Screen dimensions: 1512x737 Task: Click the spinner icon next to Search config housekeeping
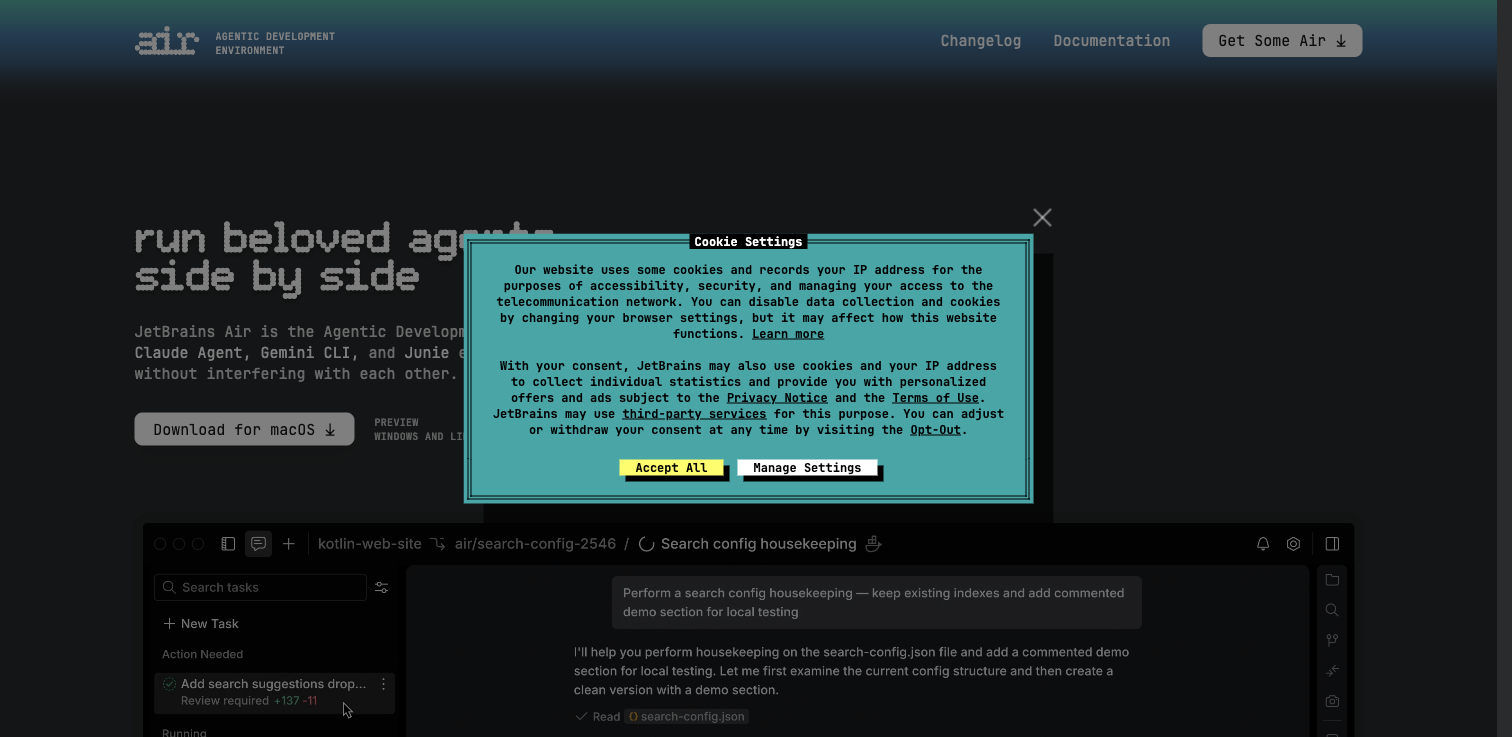pyautogui.click(x=646, y=544)
